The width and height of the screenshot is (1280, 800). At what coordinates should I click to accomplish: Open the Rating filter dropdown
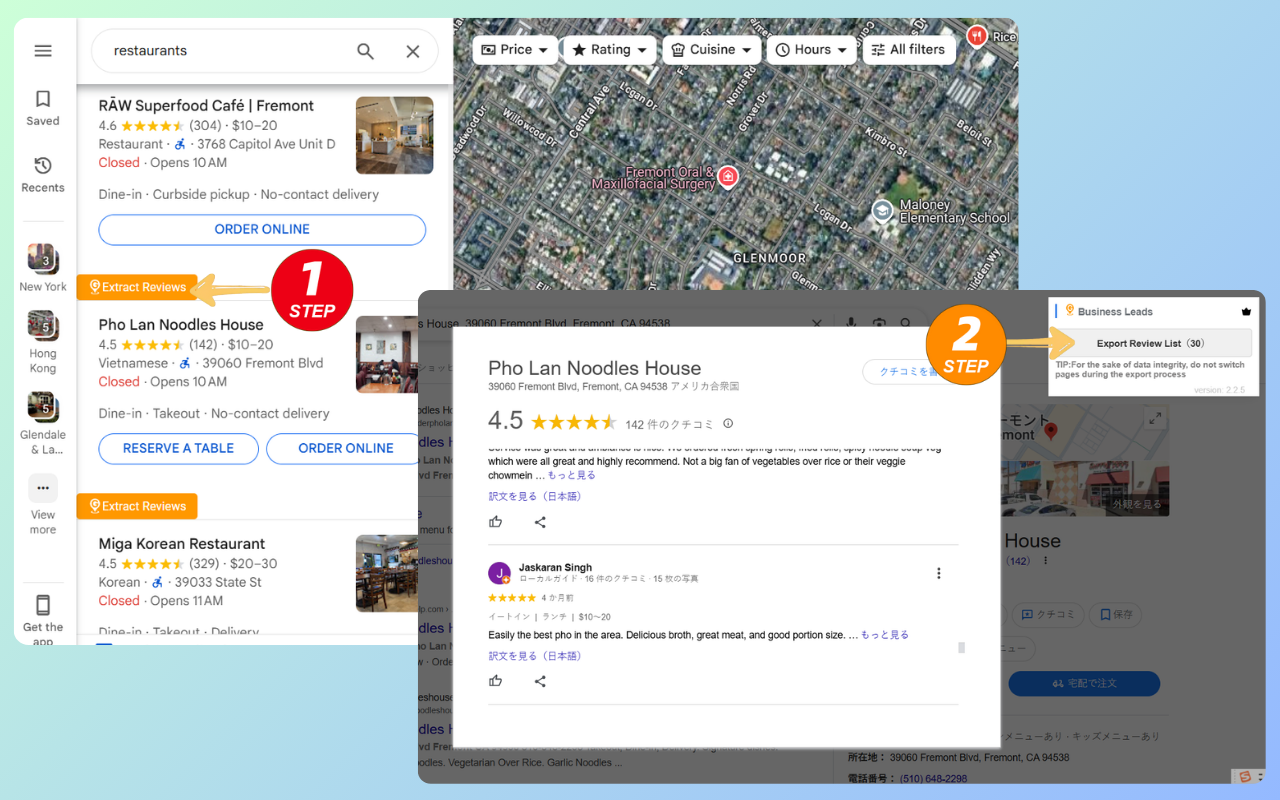click(x=610, y=49)
